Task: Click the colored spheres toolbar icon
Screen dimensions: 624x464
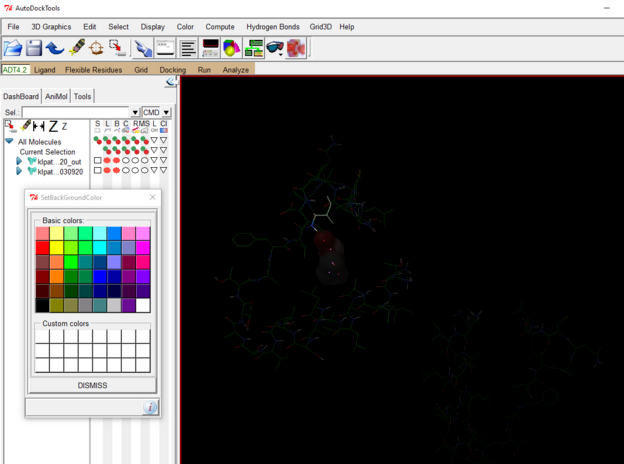Action: 231,48
